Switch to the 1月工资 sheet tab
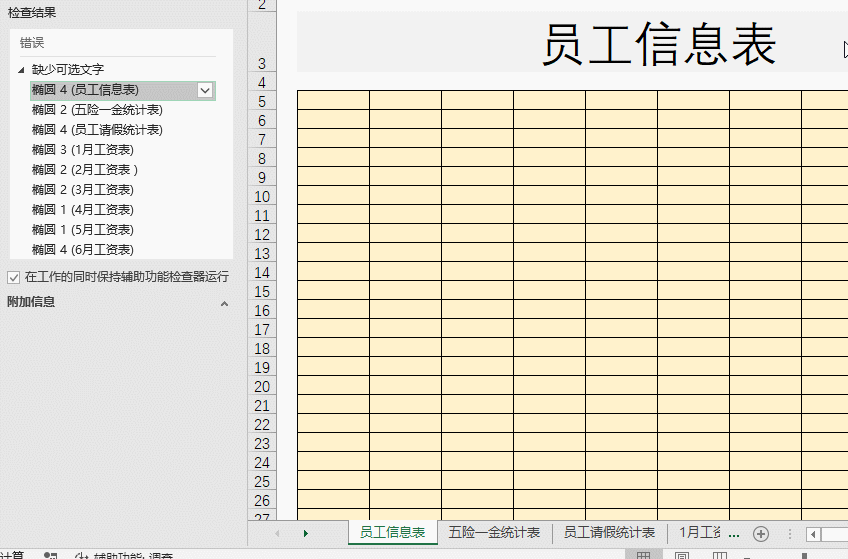The height and width of the screenshot is (559, 848). point(699,533)
